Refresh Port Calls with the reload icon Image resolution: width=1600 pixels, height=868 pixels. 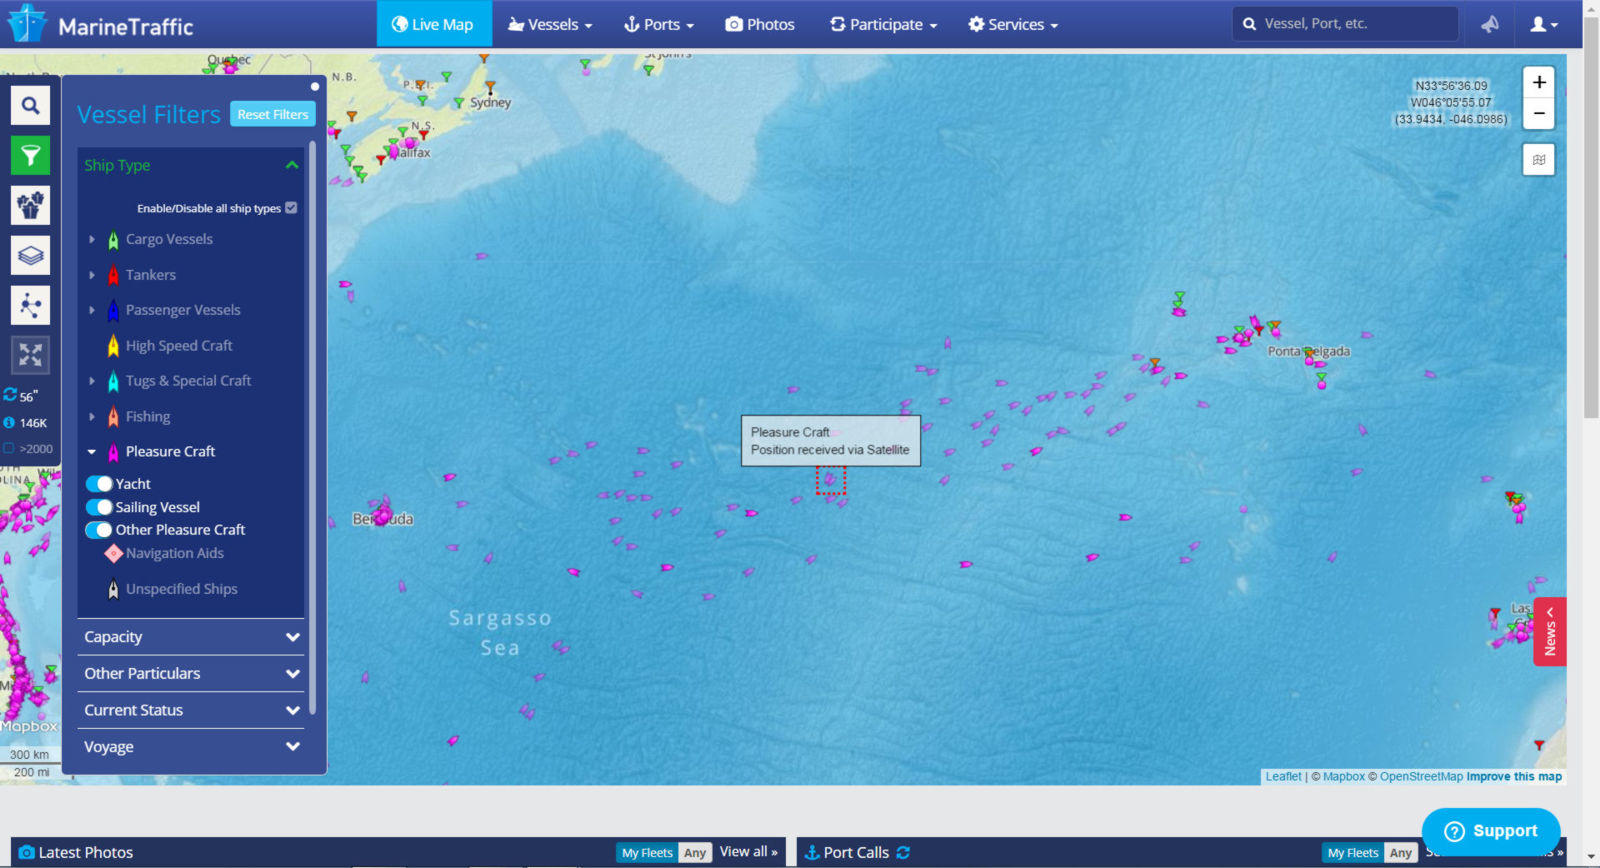[x=903, y=852]
